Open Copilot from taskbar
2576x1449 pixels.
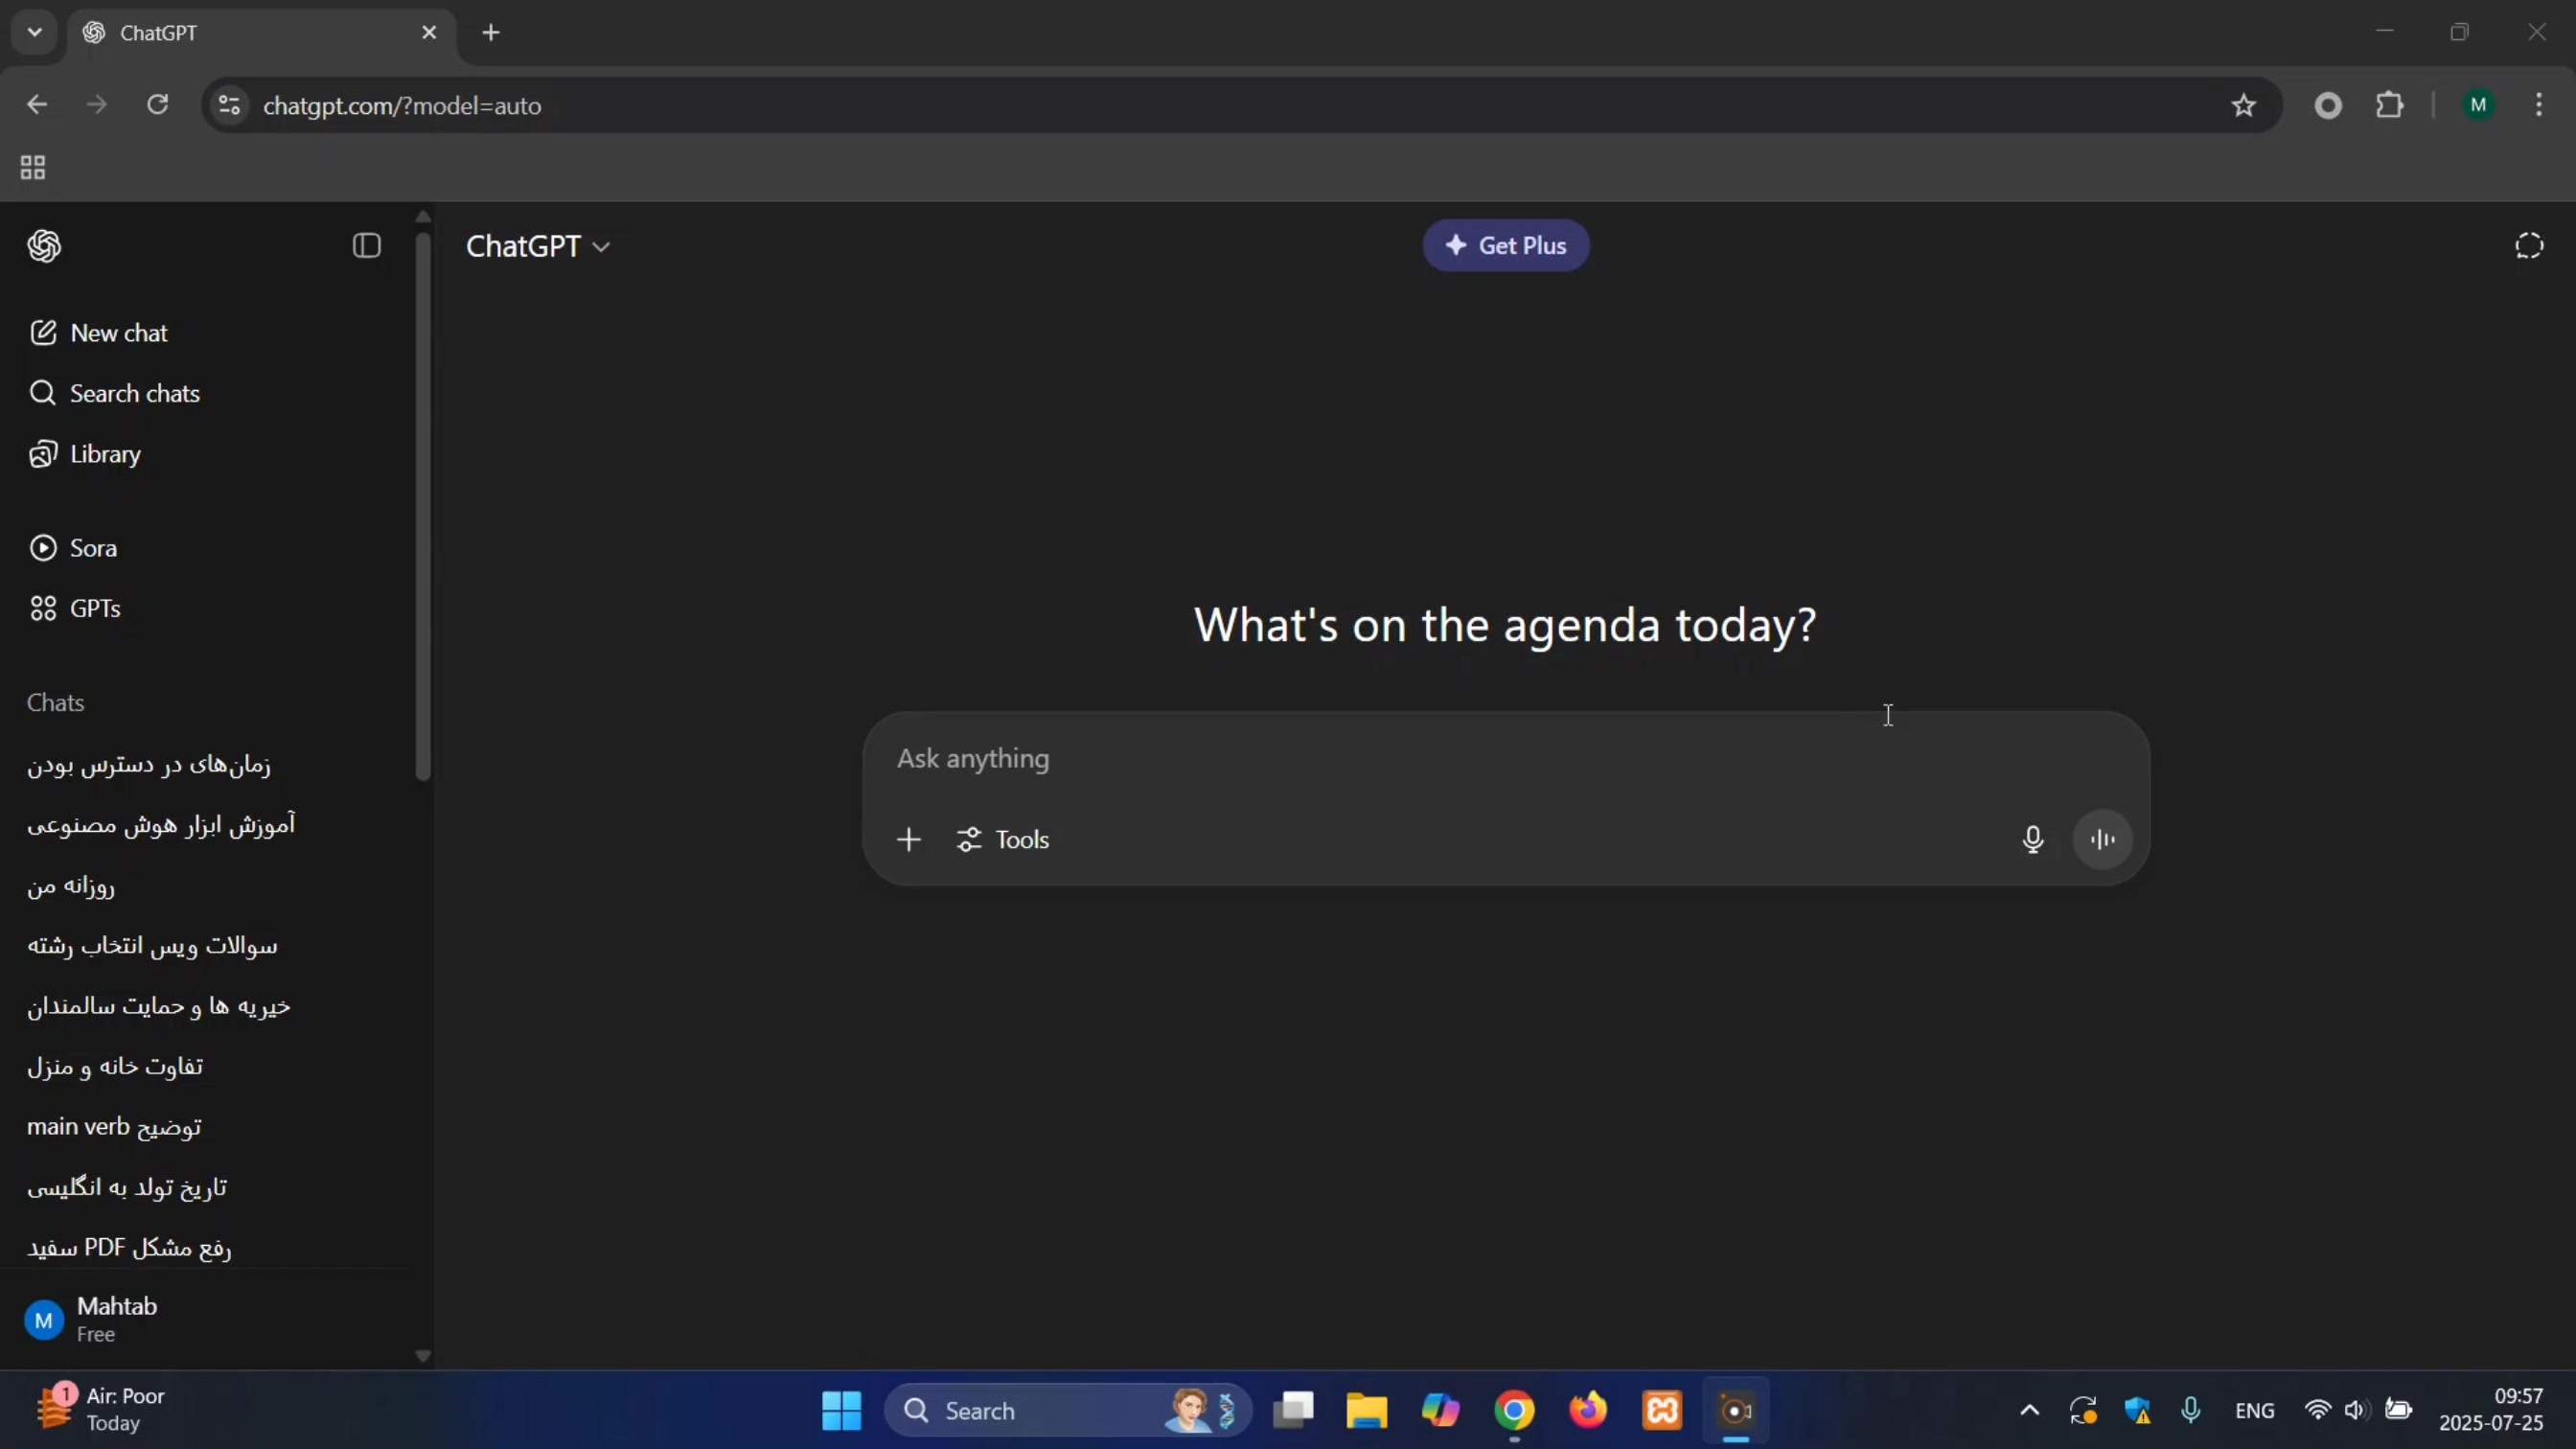[x=1440, y=1411]
